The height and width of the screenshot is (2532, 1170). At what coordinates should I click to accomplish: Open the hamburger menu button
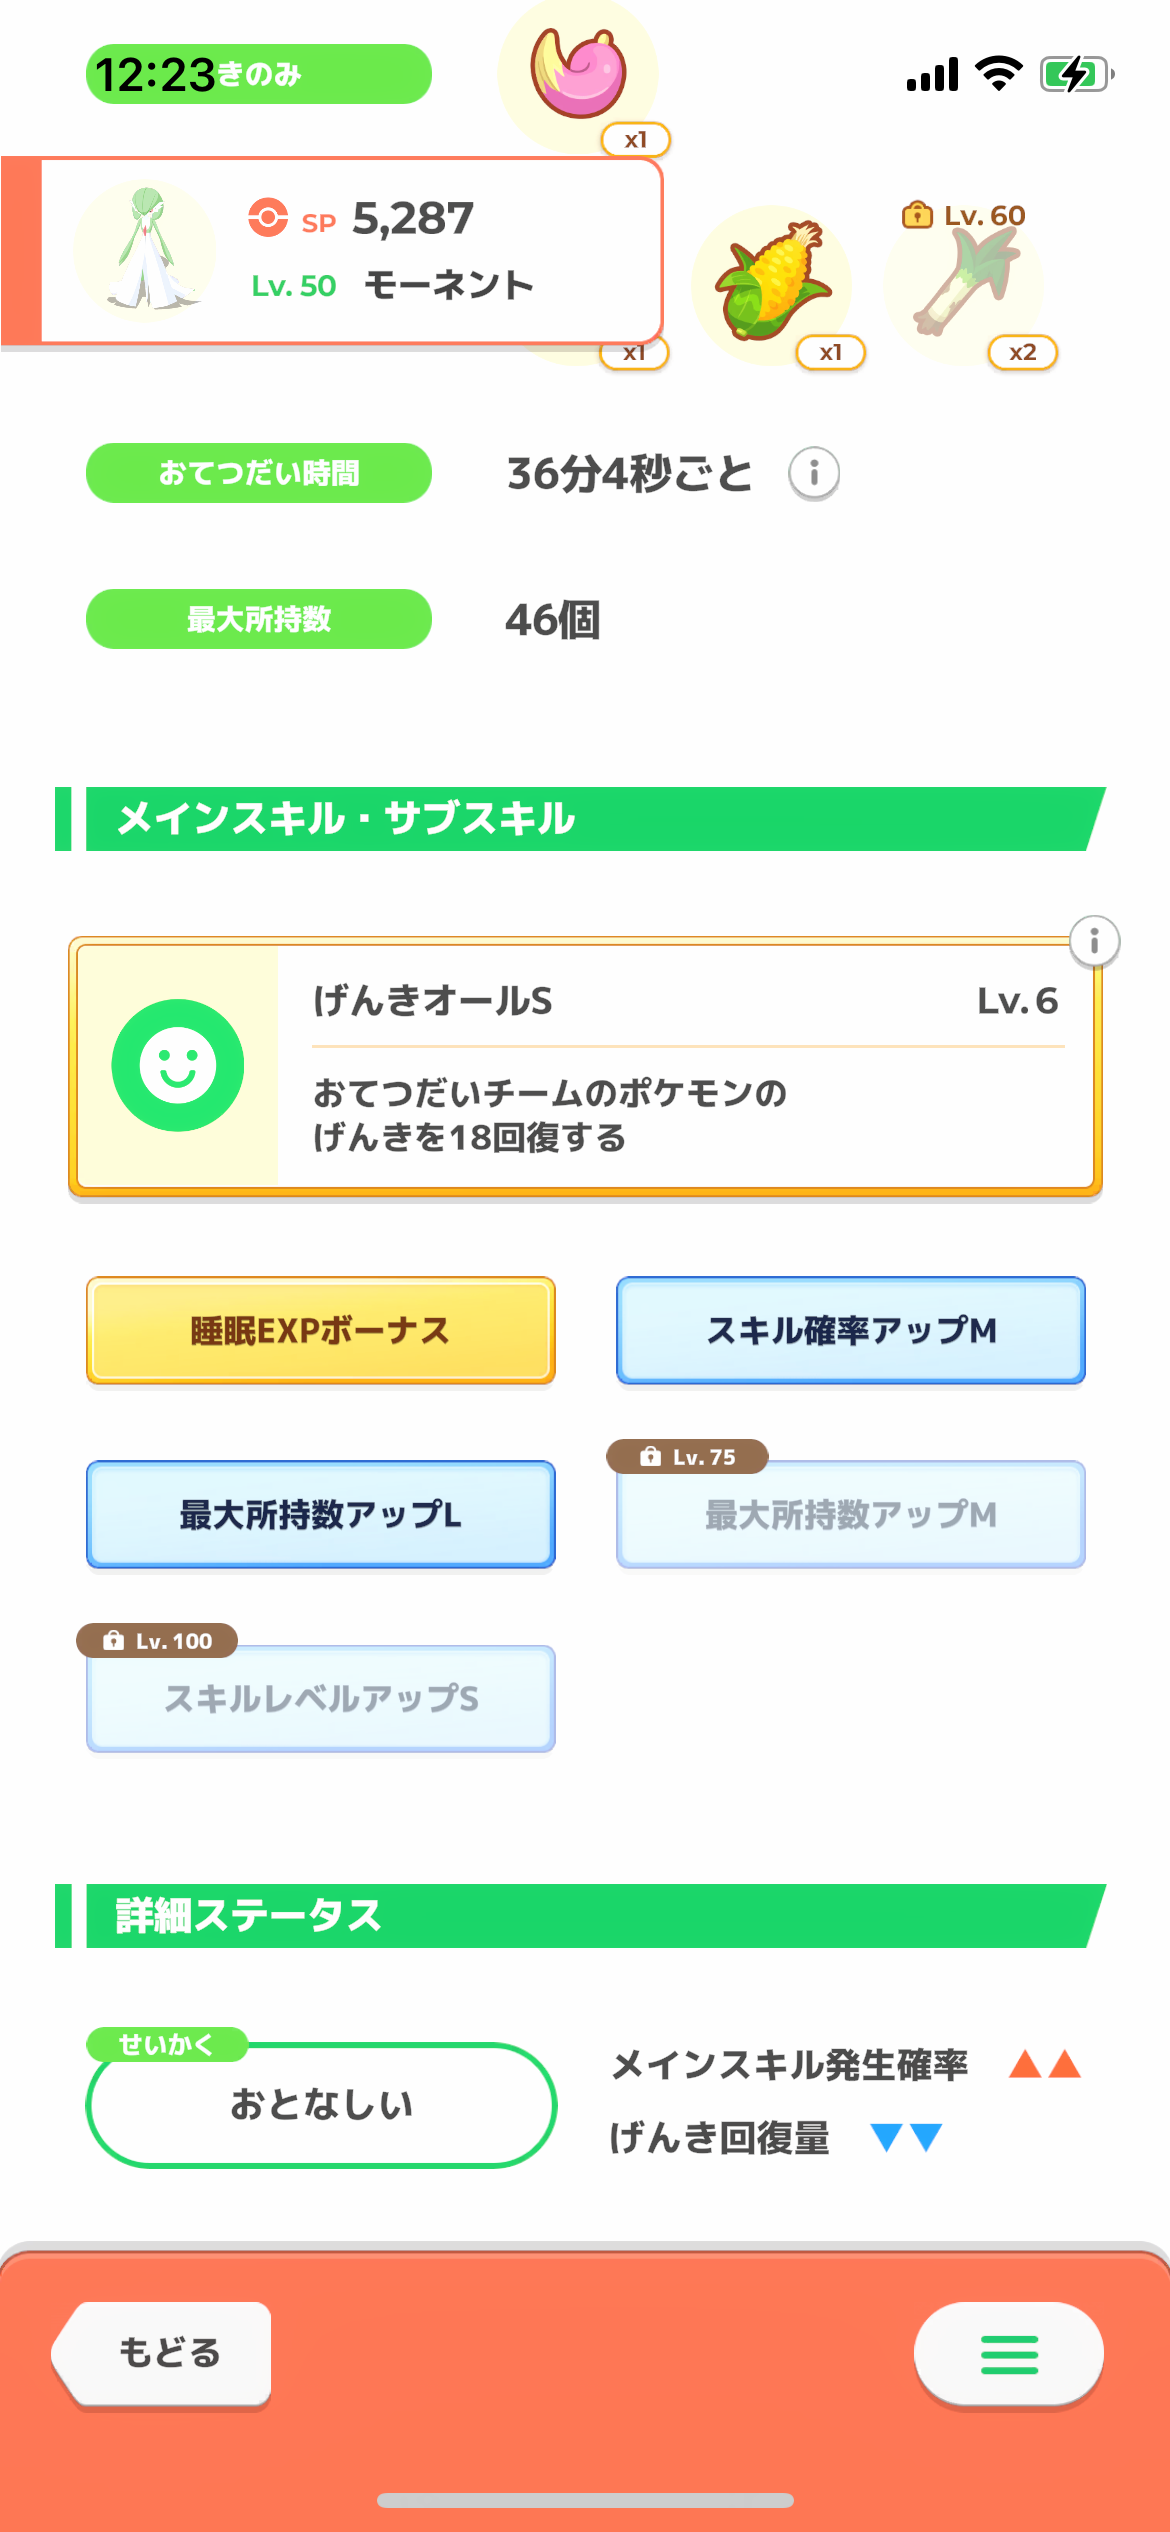click(1008, 2354)
